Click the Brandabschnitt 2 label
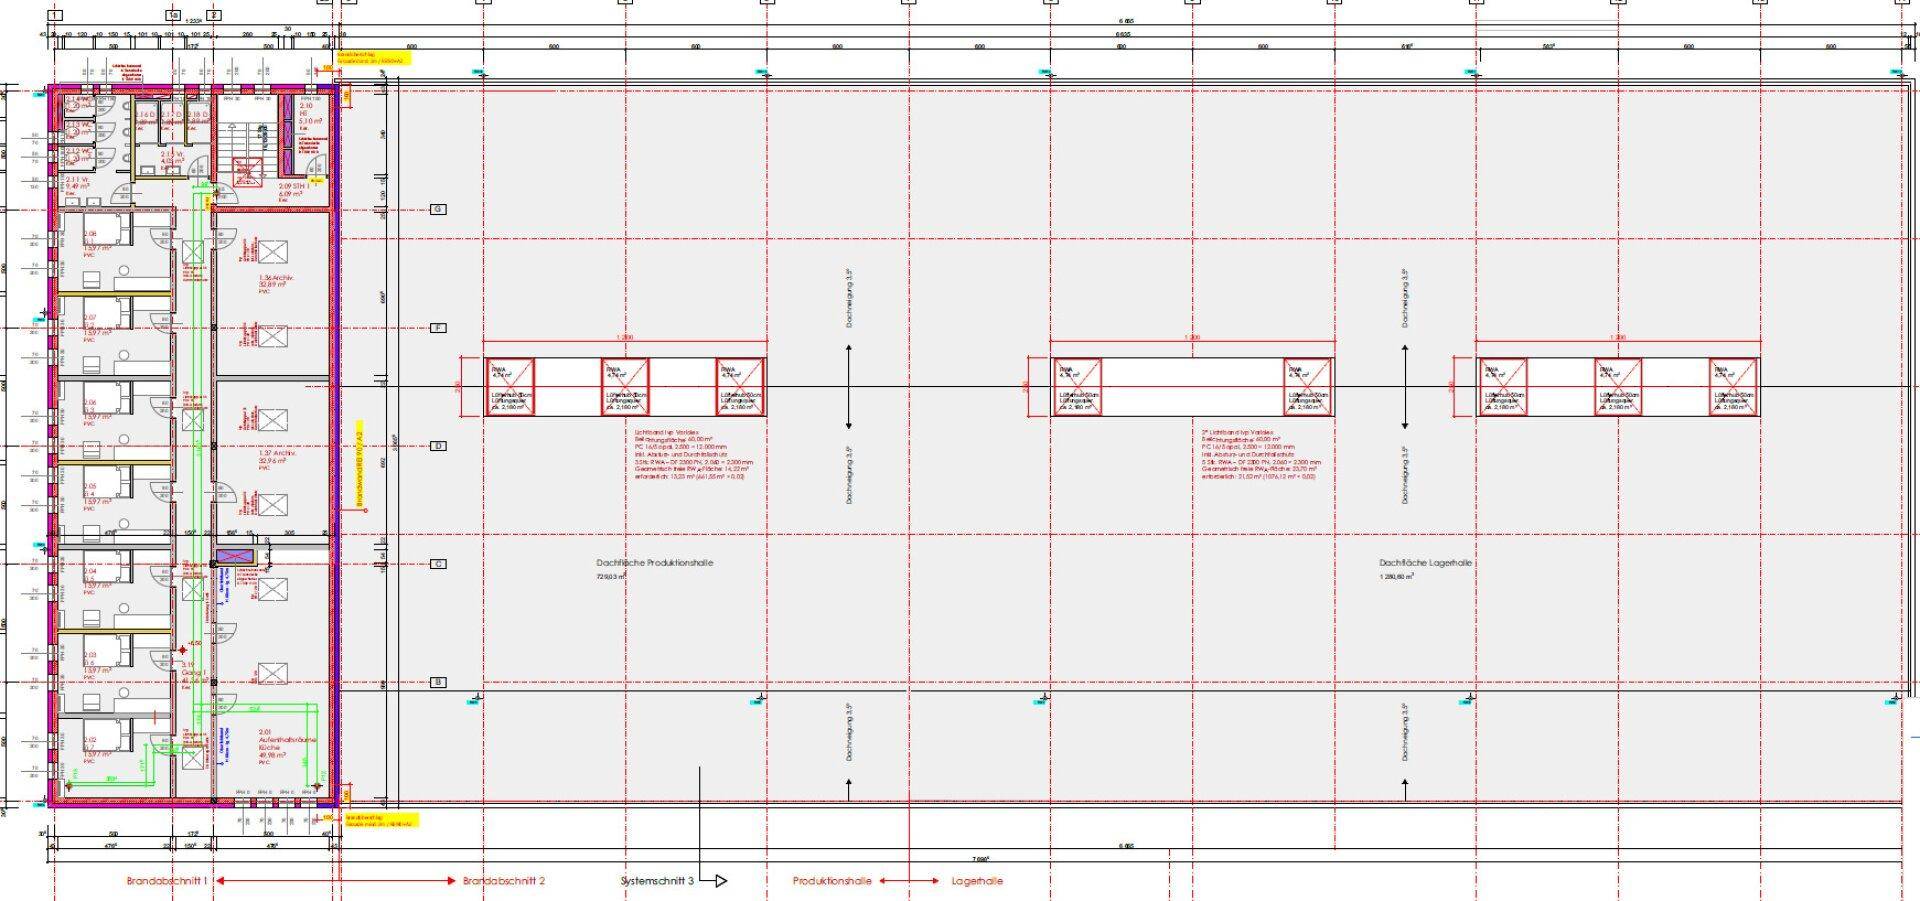 tap(503, 881)
